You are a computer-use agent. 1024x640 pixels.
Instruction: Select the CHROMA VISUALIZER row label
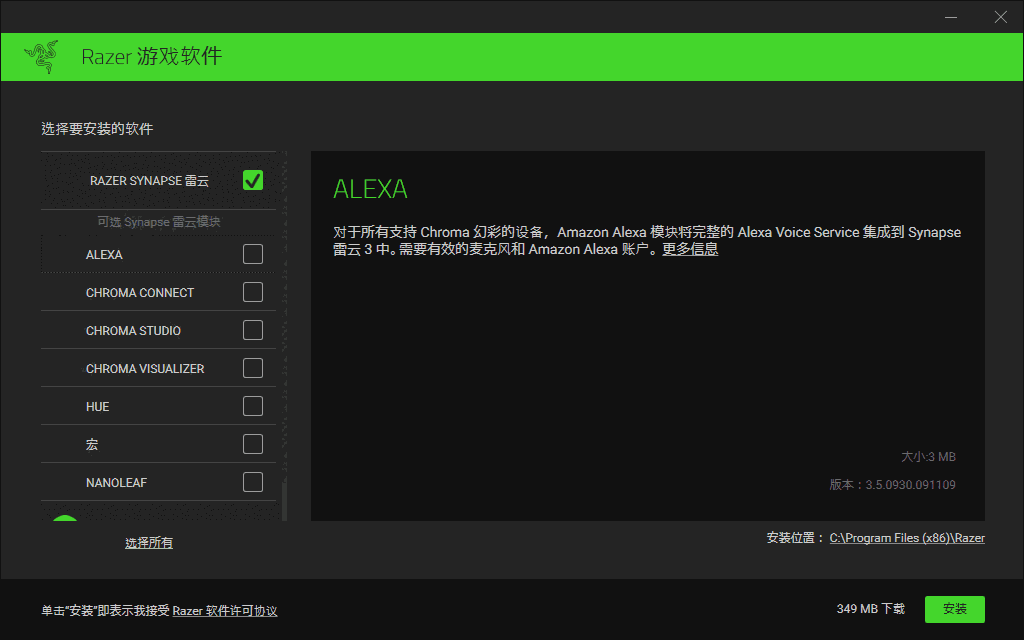[x=145, y=369]
